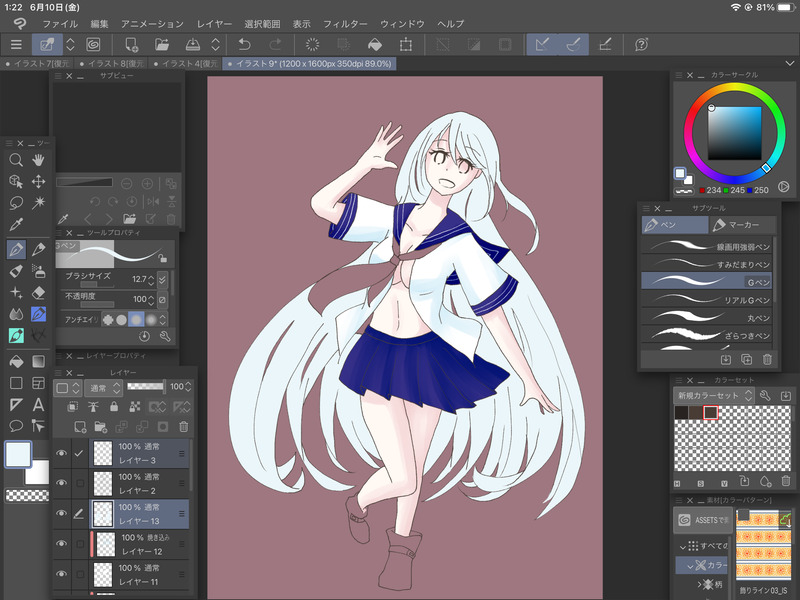
Task: Expand the document tabs chevron
Action: tap(789, 63)
